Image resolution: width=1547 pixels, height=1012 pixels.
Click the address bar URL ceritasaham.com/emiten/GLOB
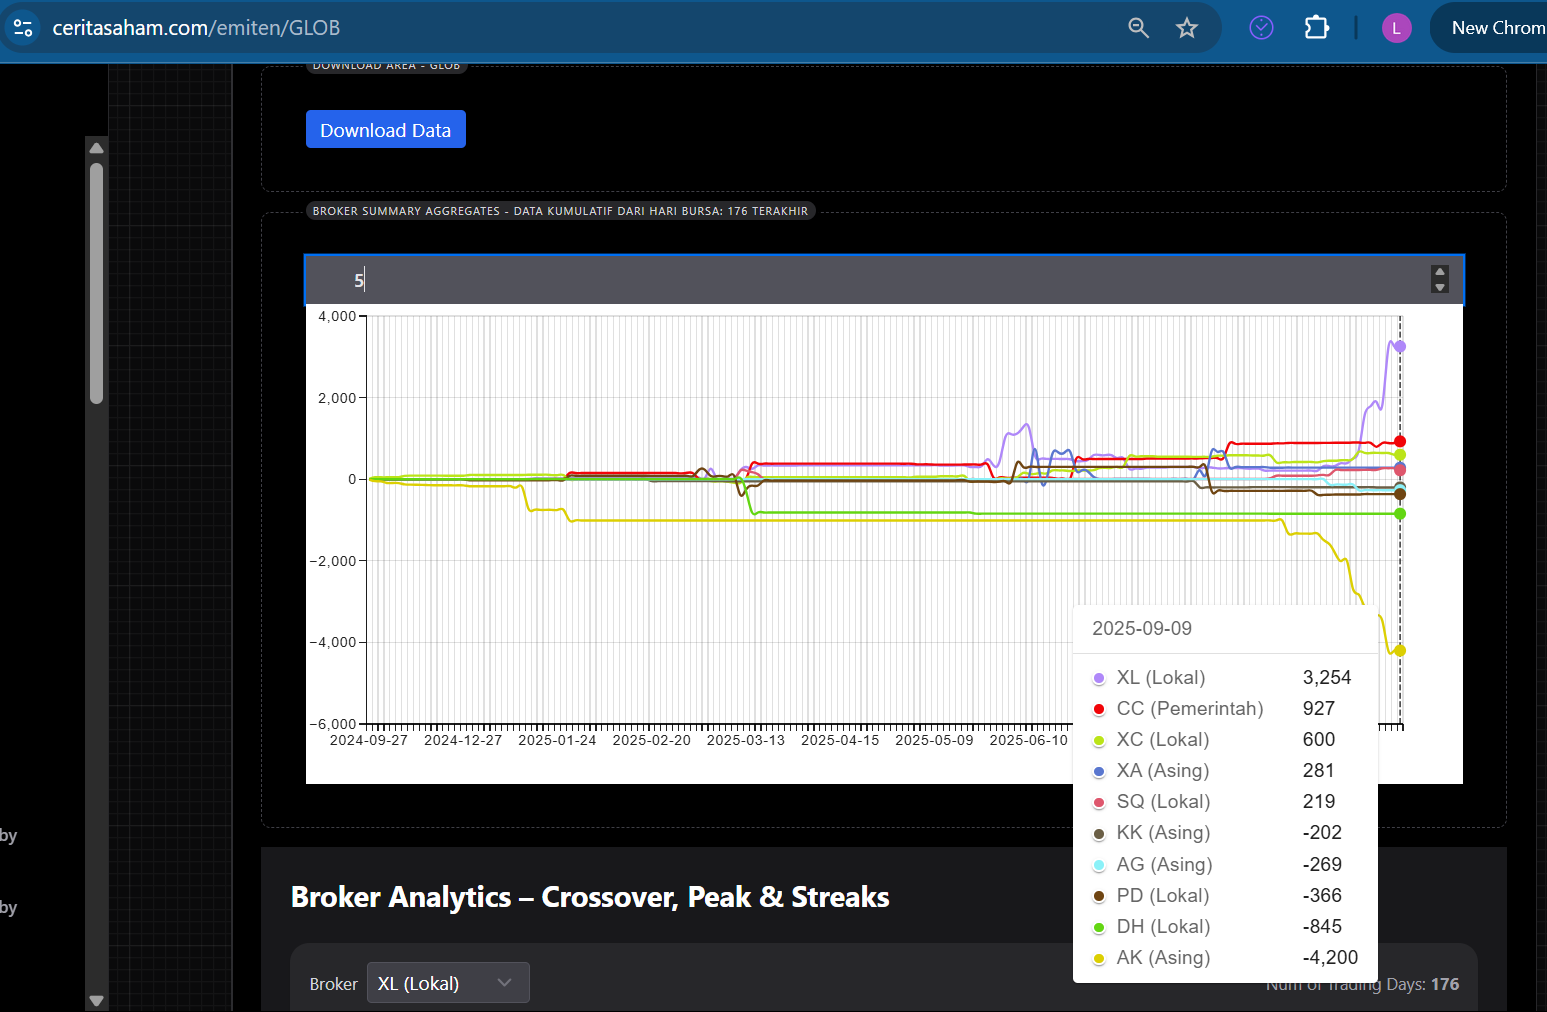(x=196, y=28)
